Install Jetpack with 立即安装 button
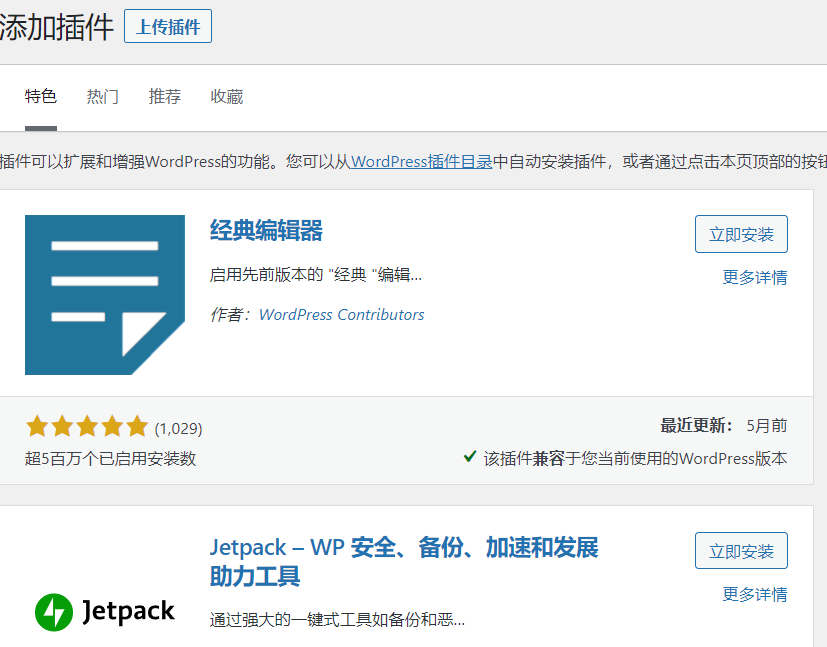 [741, 551]
